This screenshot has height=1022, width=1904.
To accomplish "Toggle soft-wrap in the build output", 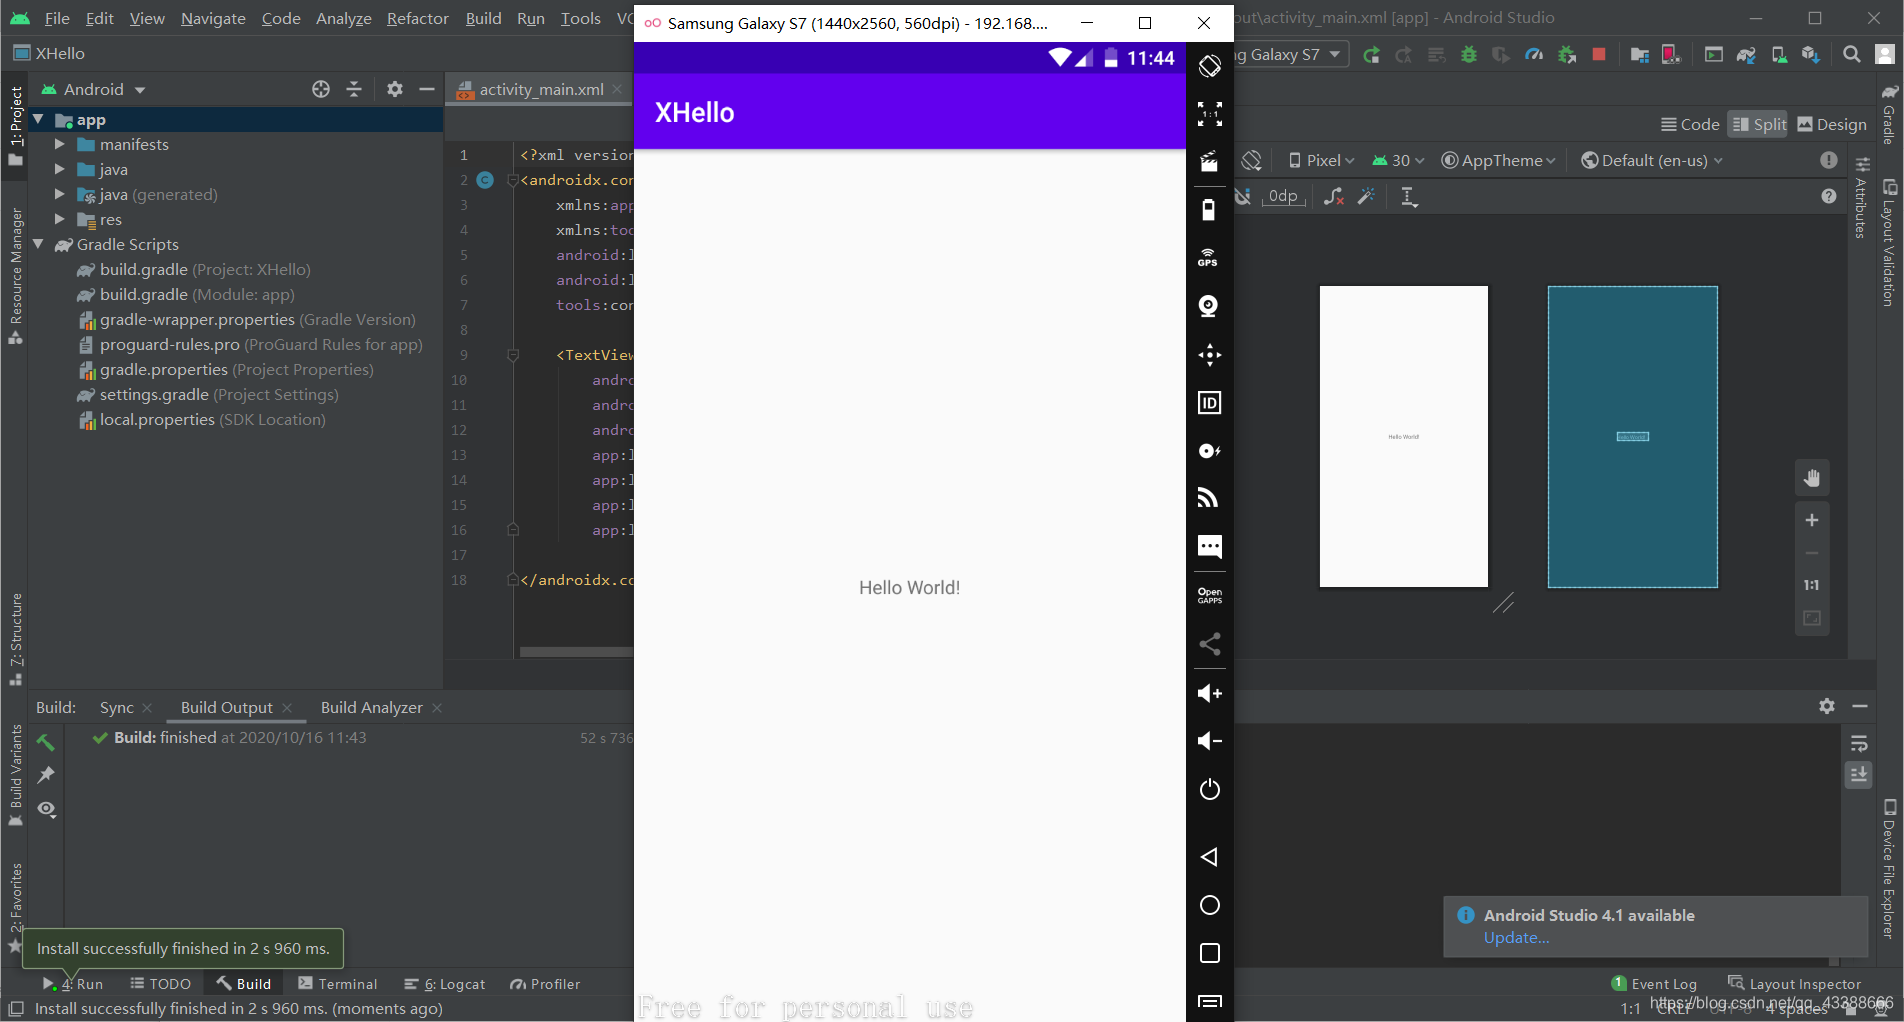I will coord(1859,743).
